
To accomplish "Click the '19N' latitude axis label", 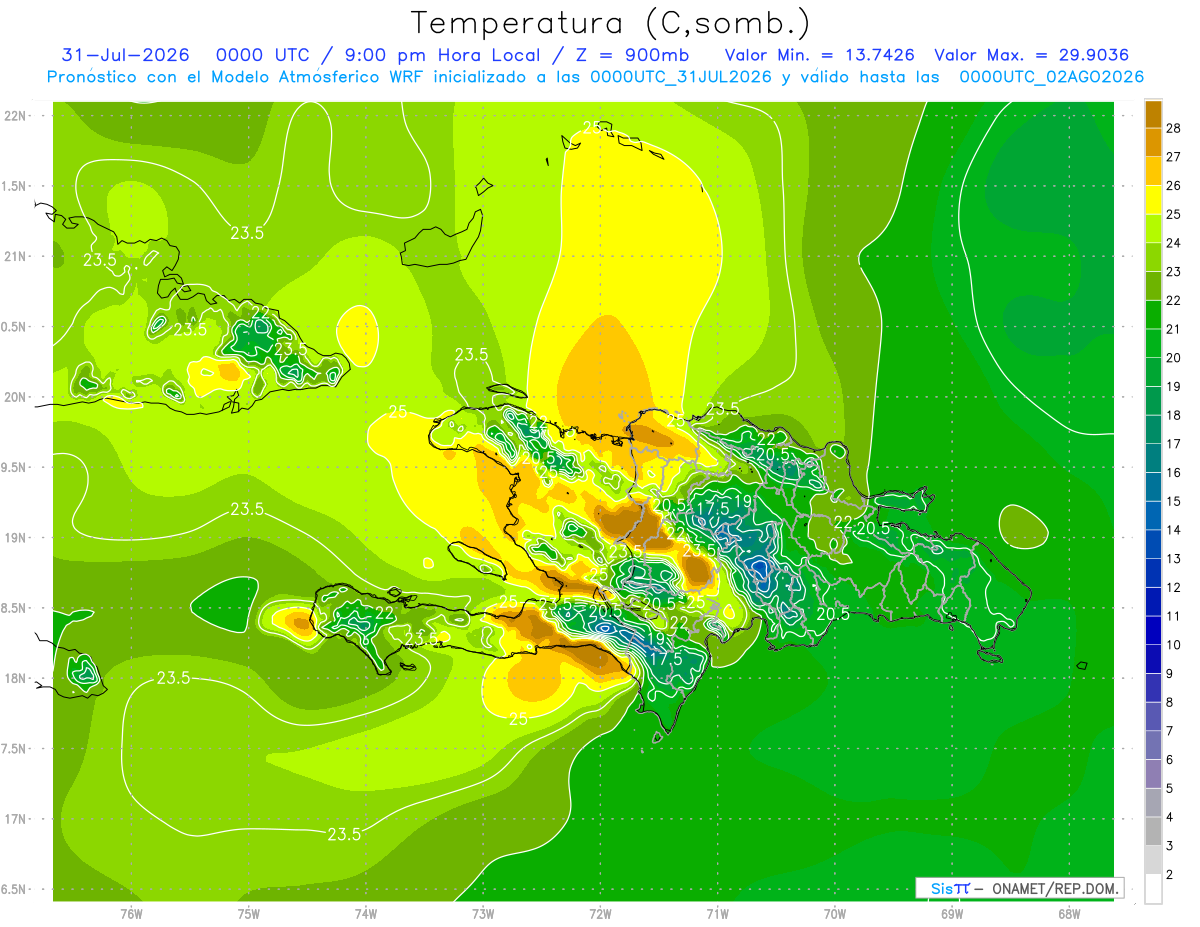I will point(16,538).
